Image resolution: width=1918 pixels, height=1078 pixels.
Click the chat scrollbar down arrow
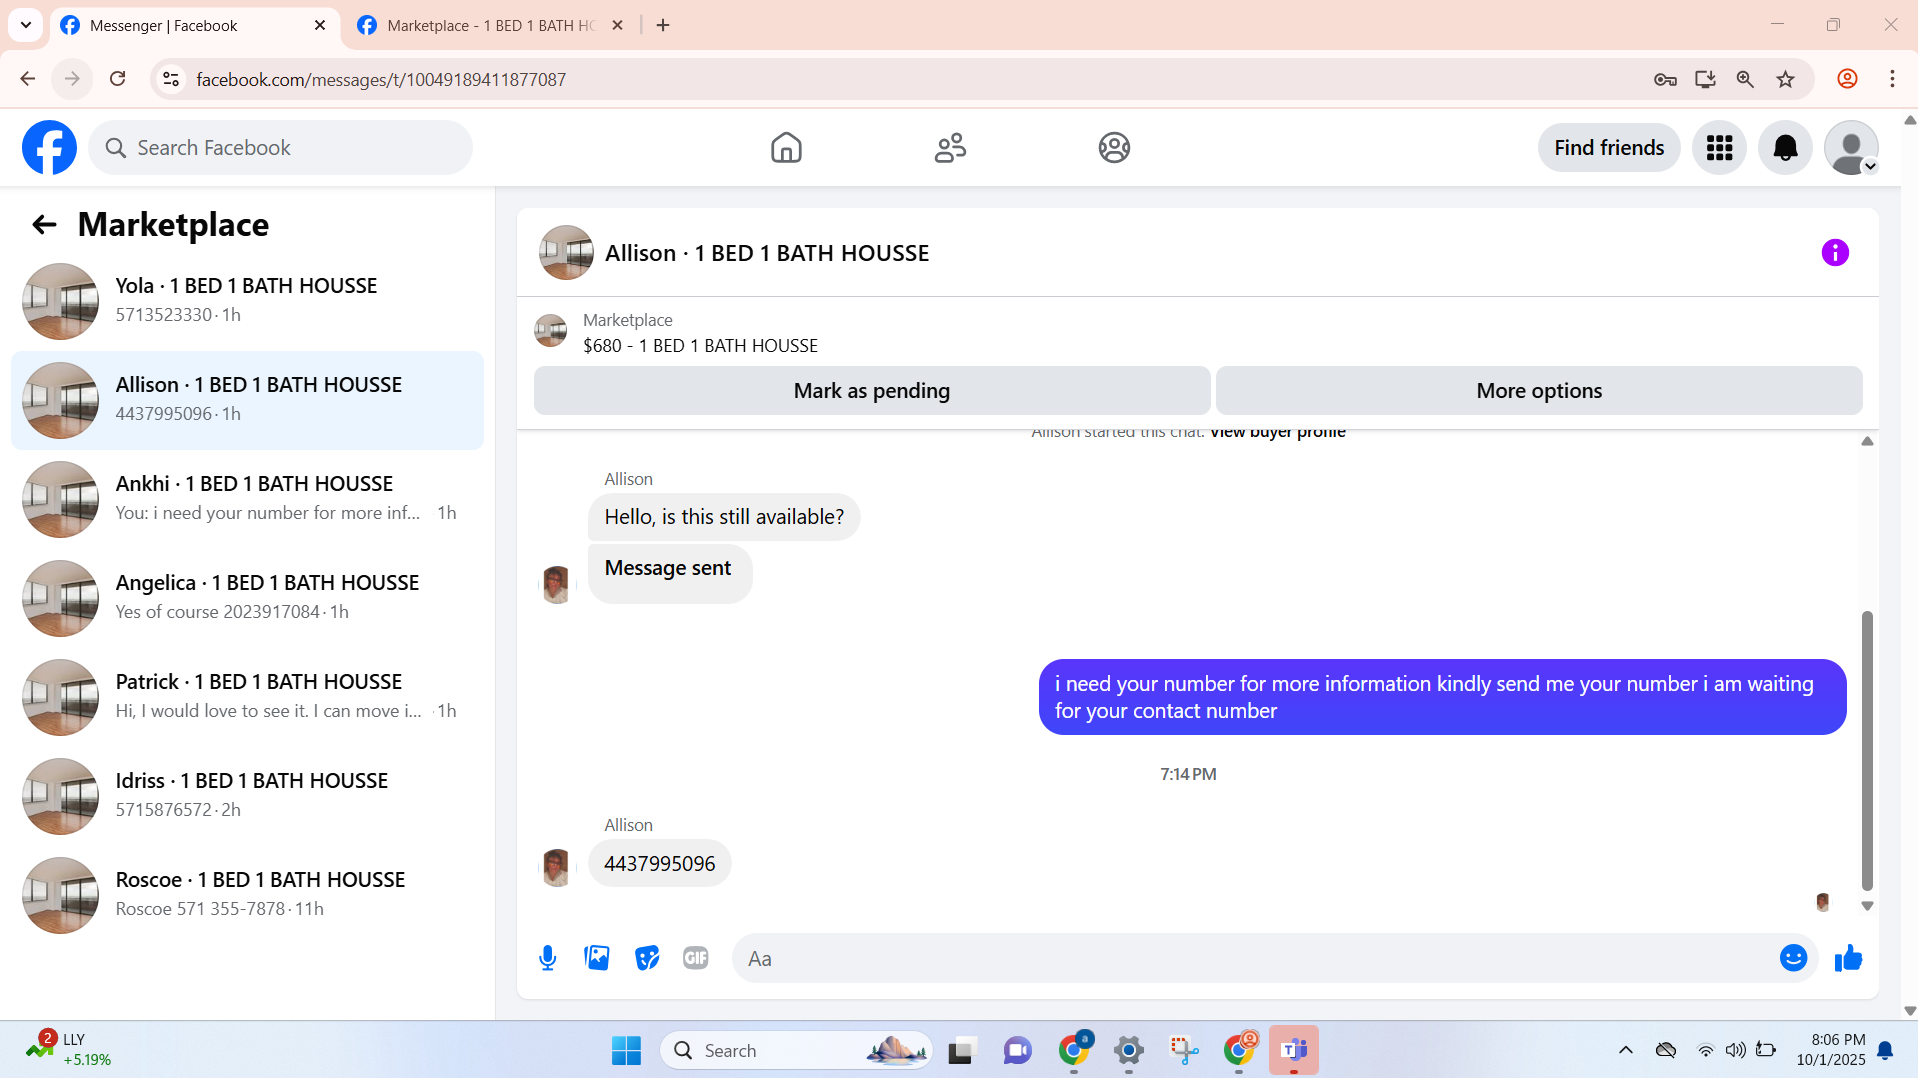[1867, 906]
